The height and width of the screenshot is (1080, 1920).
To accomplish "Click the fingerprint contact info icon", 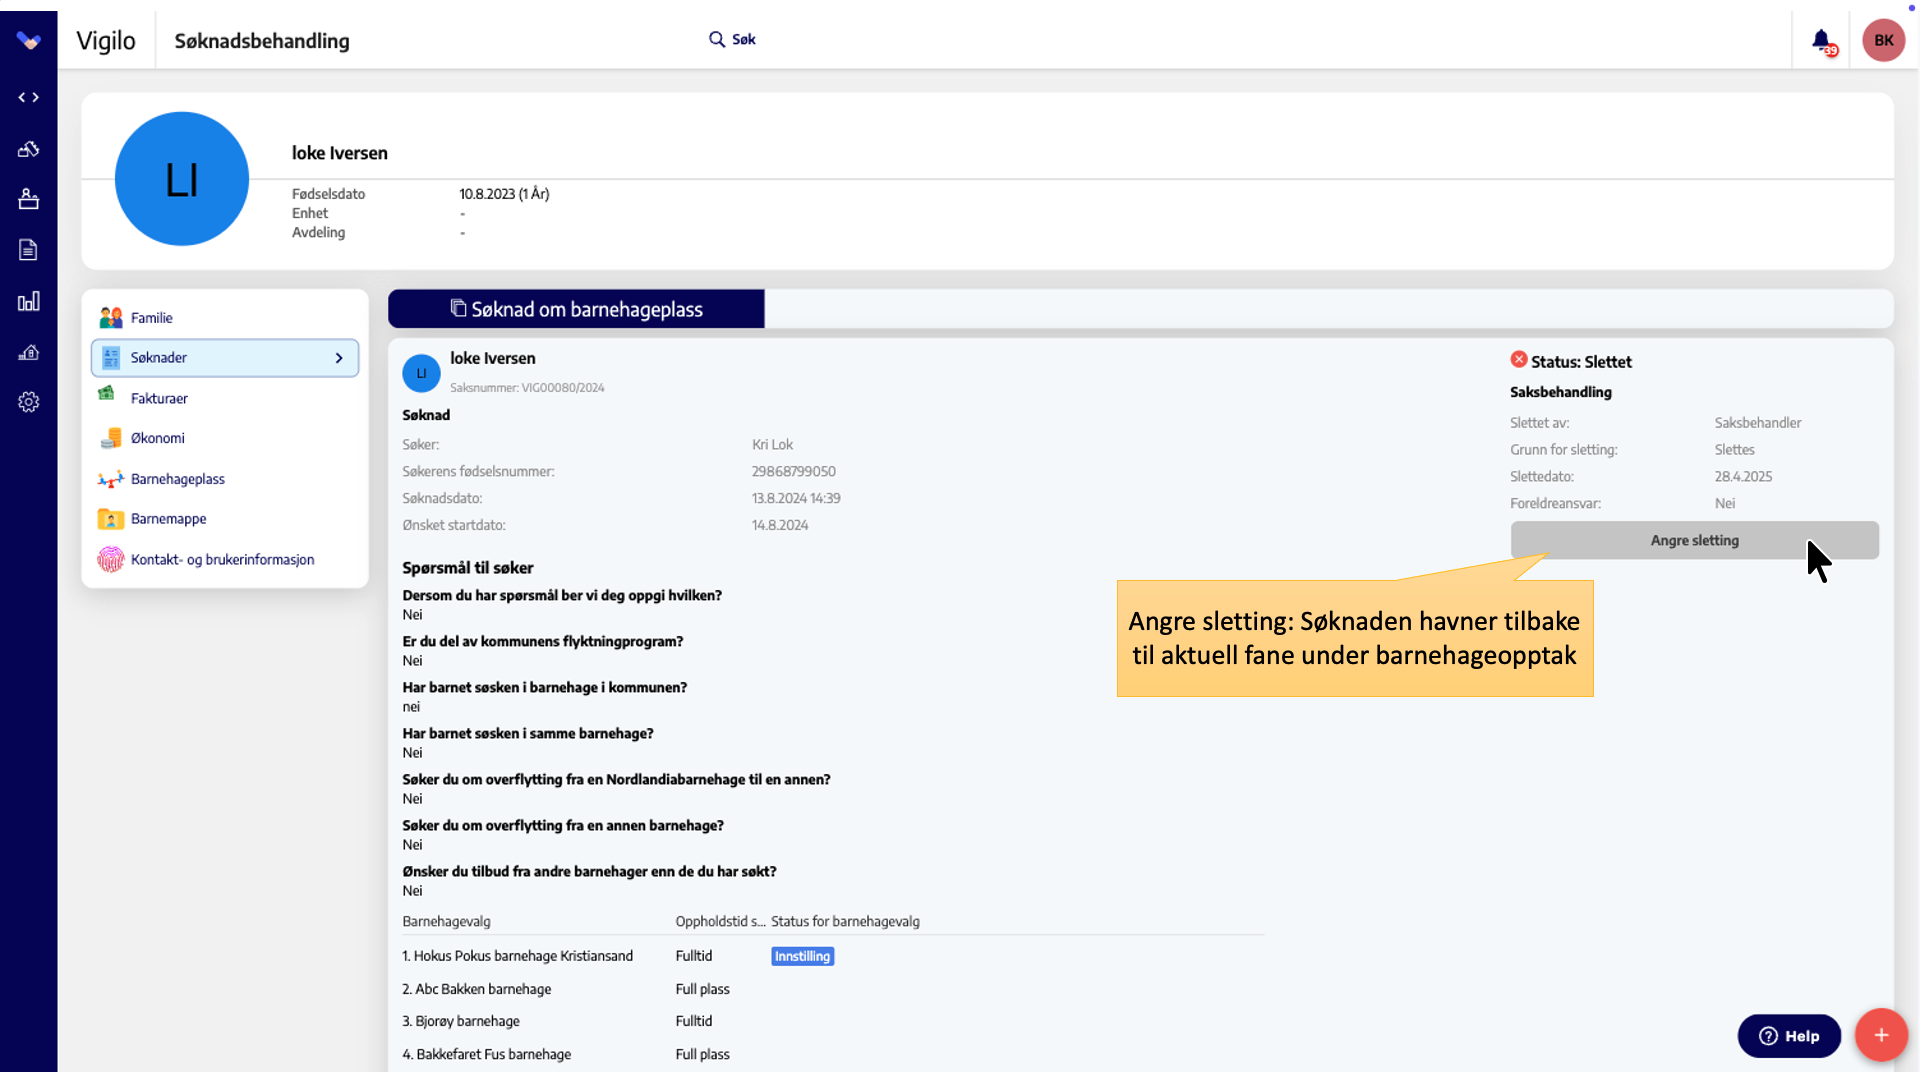I will pos(111,560).
